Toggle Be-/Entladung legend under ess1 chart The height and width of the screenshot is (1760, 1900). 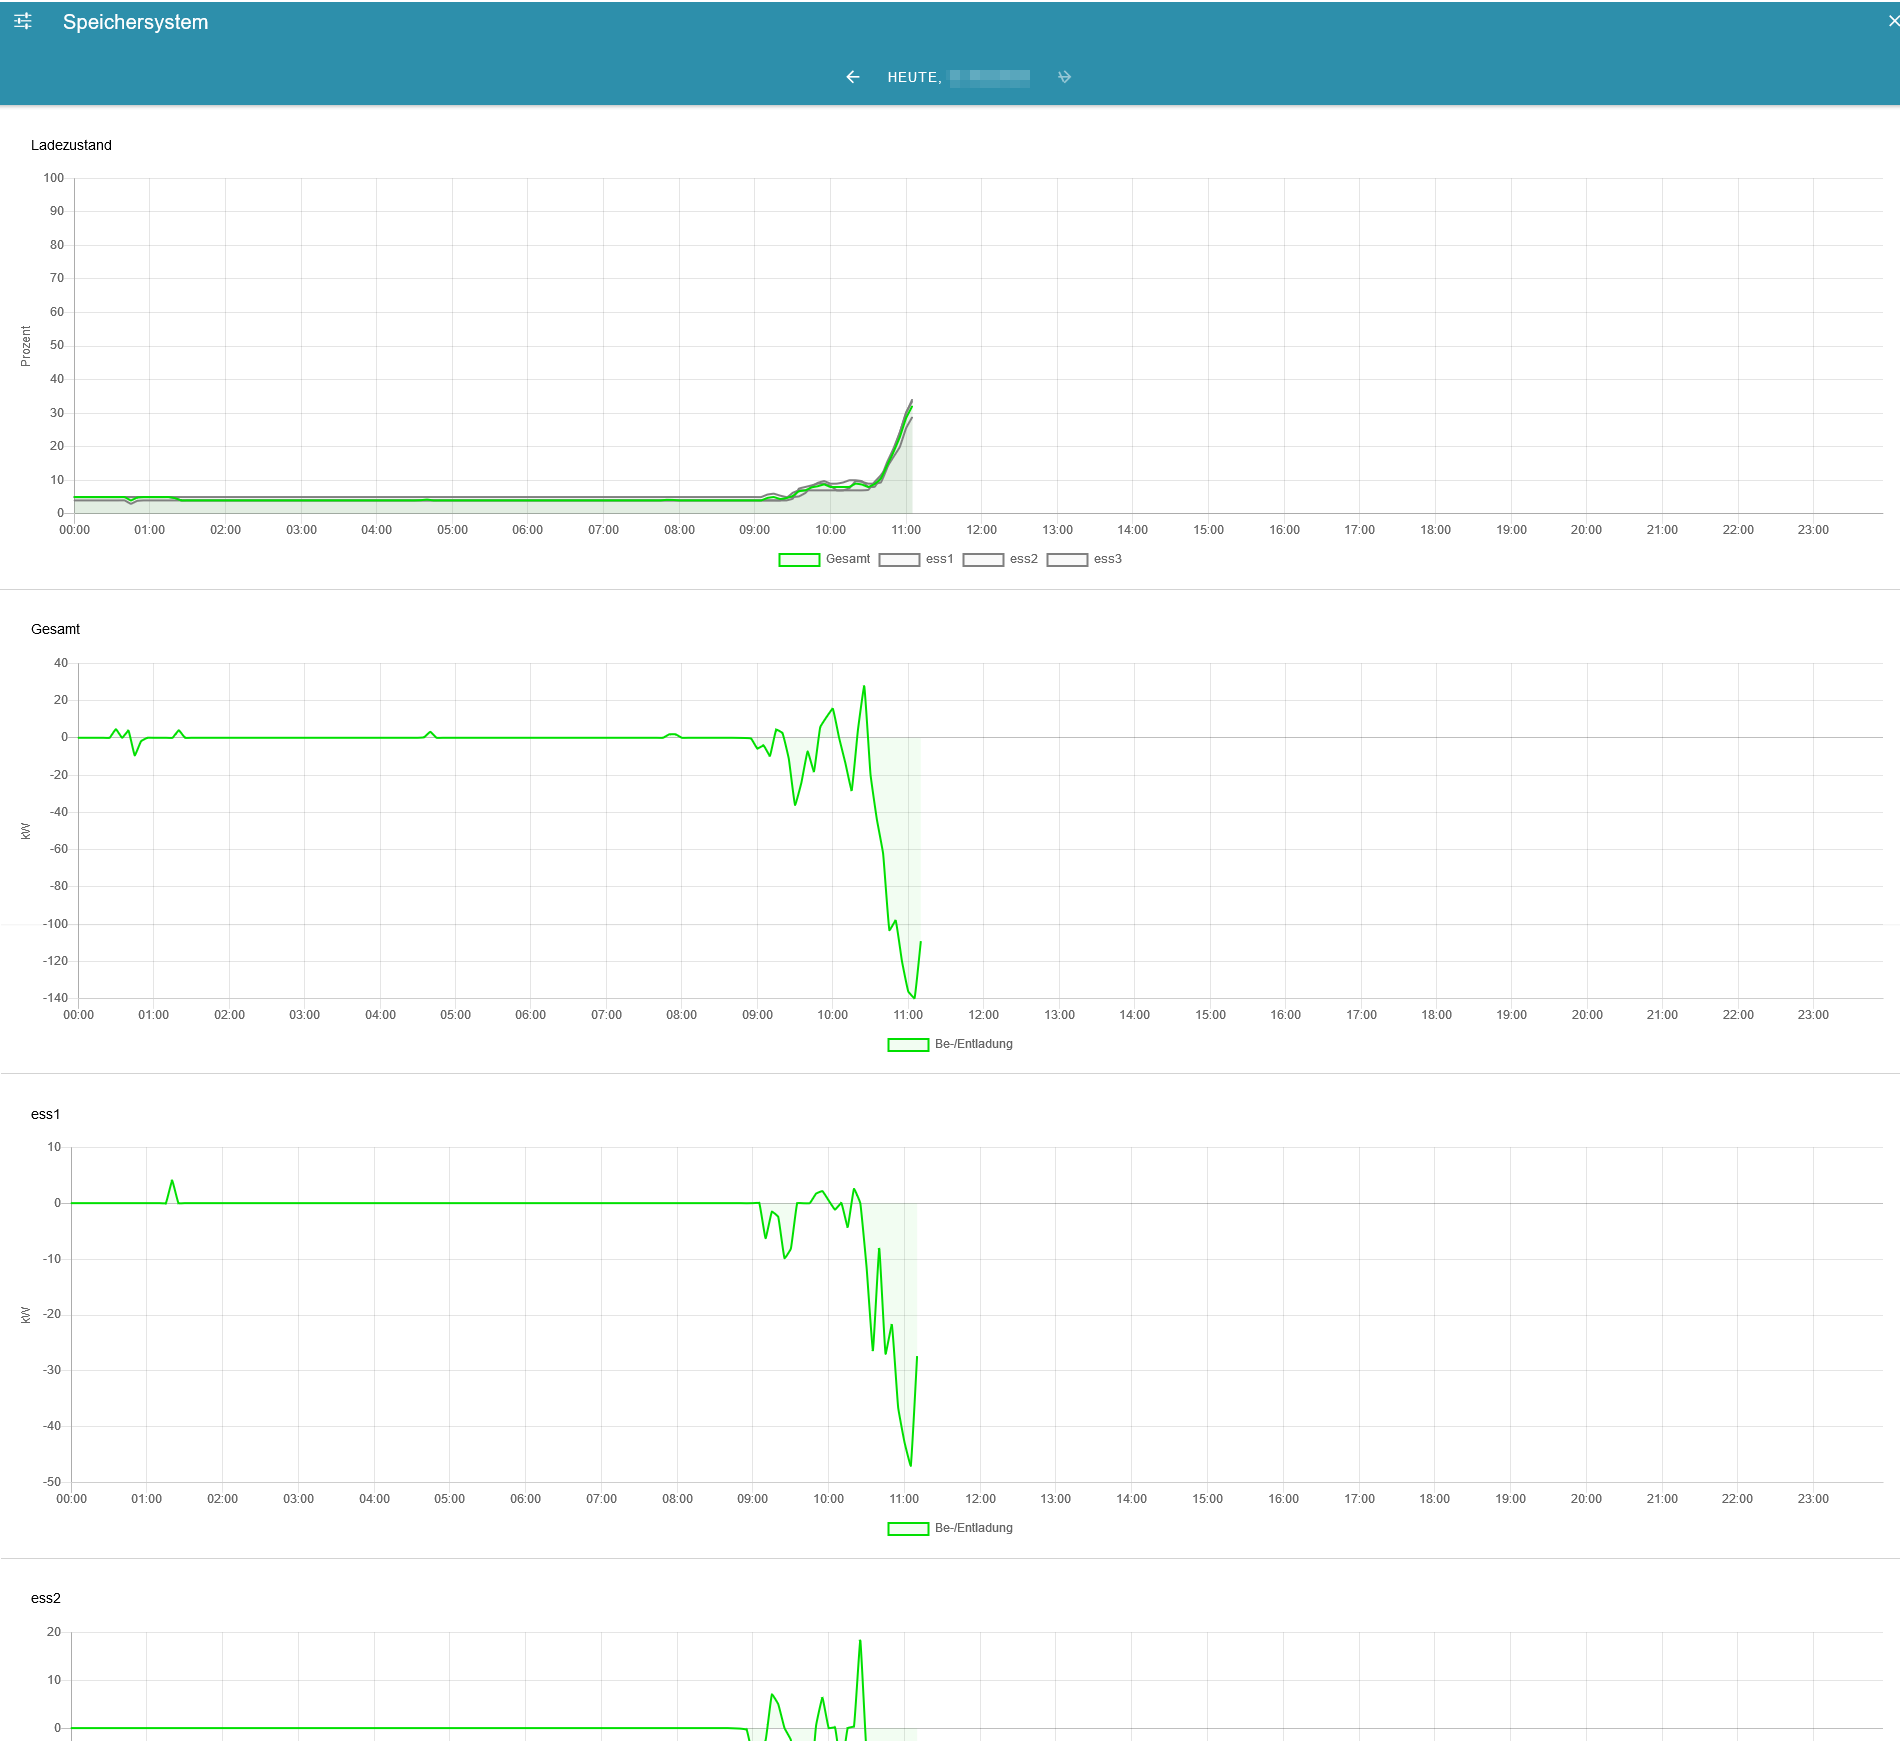pyautogui.click(x=950, y=1528)
